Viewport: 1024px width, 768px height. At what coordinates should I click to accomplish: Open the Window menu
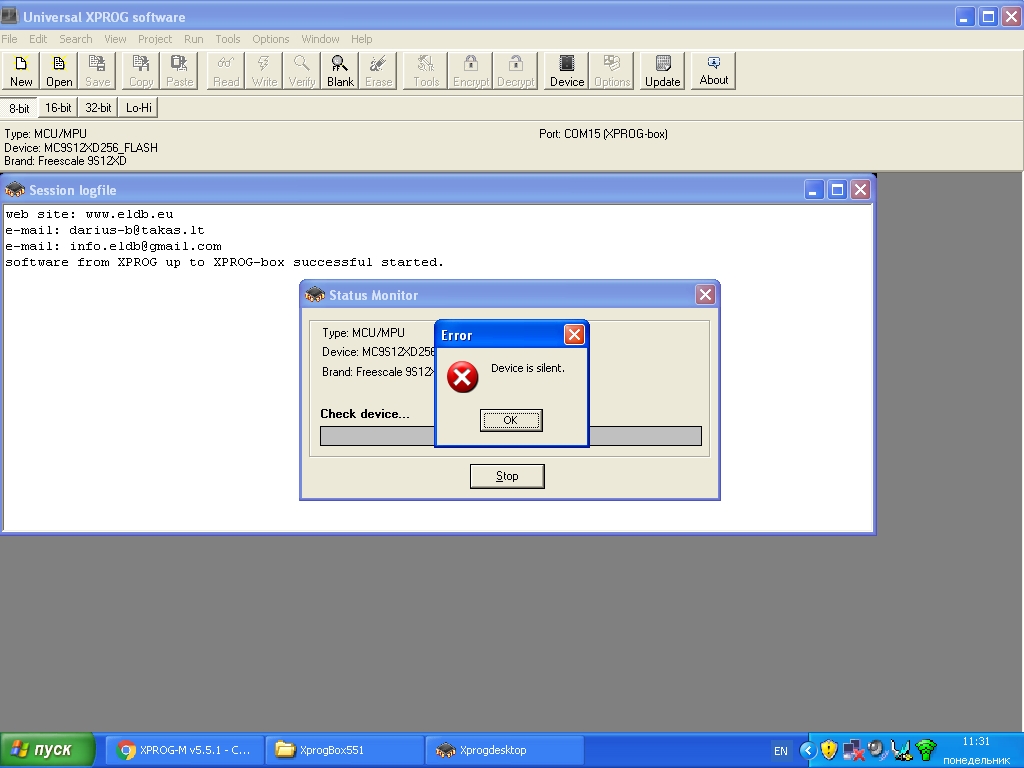320,39
